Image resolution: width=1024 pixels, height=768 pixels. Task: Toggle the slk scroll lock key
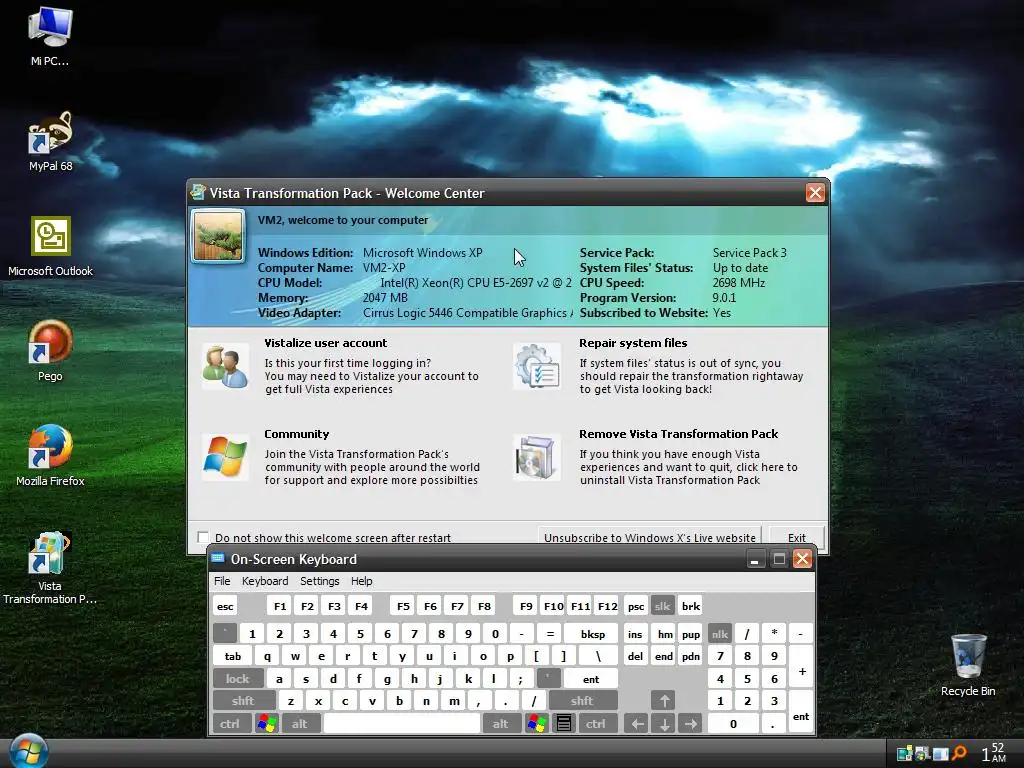point(662,606)
